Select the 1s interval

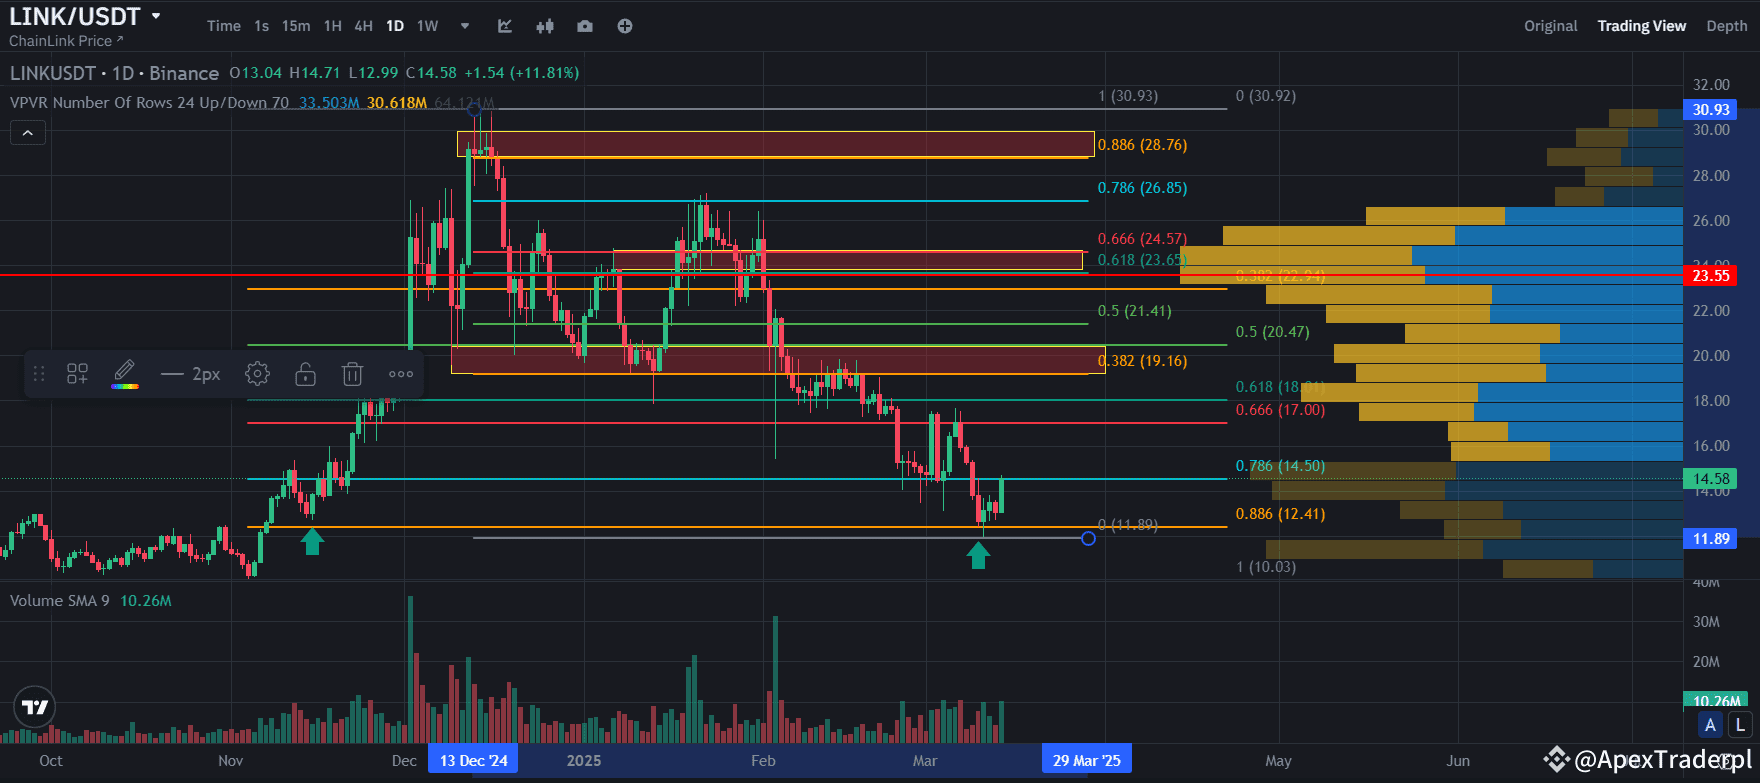(261, 26)
